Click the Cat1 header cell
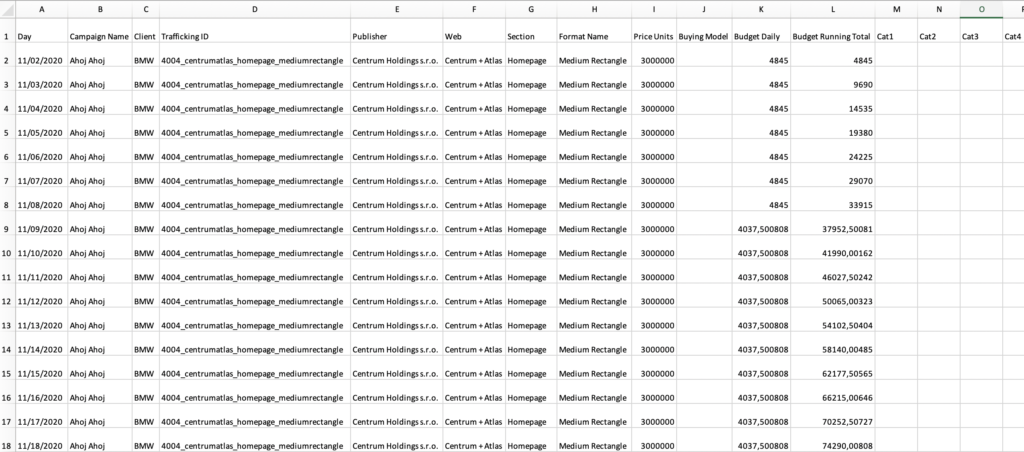The image size is (1024, 452). 894,37
